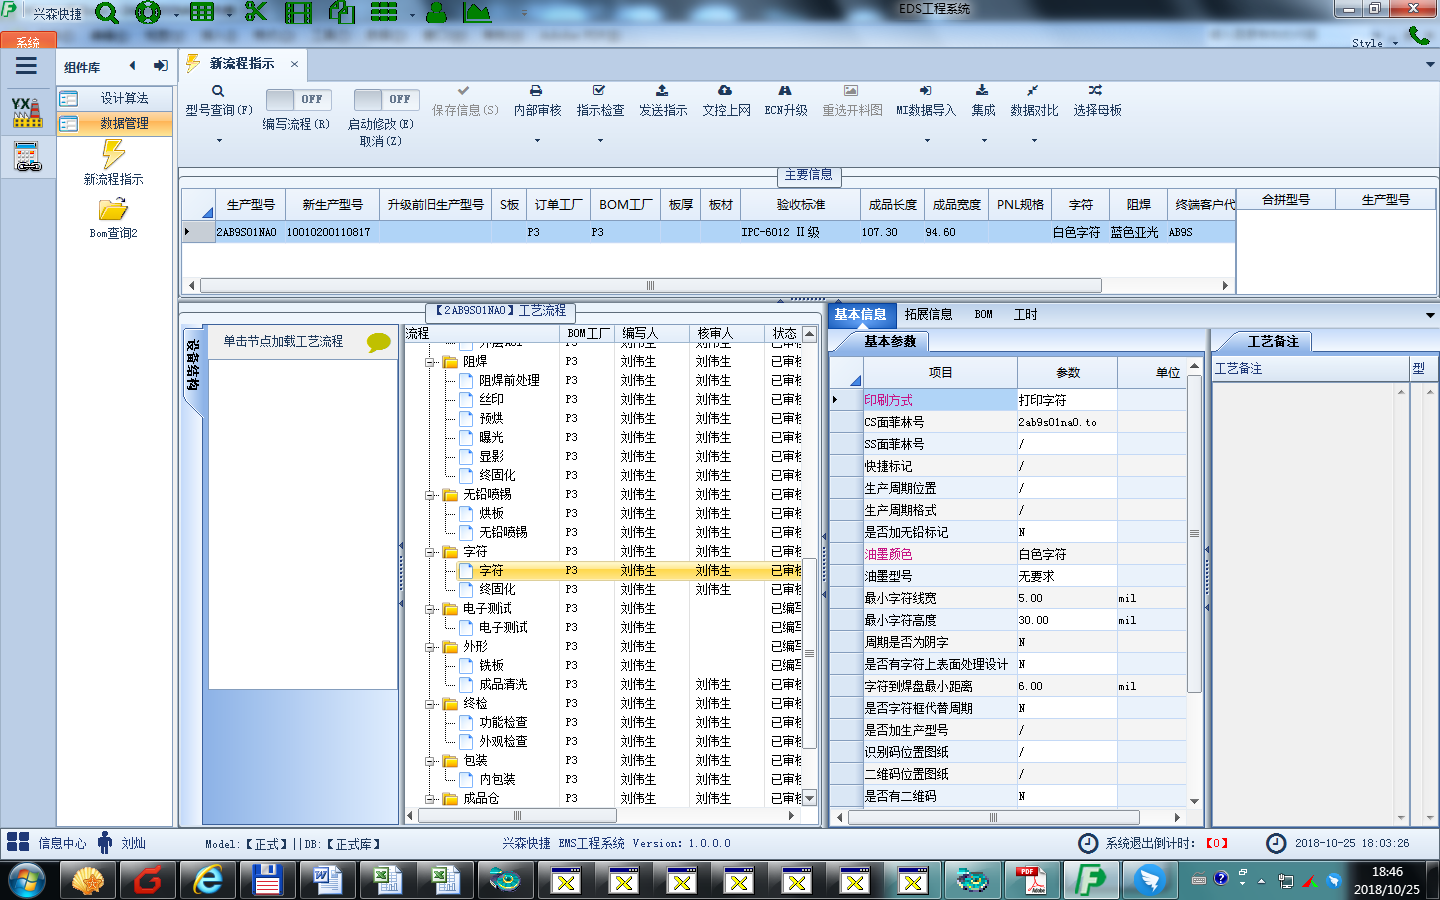Switch to the 工时 tab
The height and width of the screenshot is (900, 1440).
coord(1025,314)
